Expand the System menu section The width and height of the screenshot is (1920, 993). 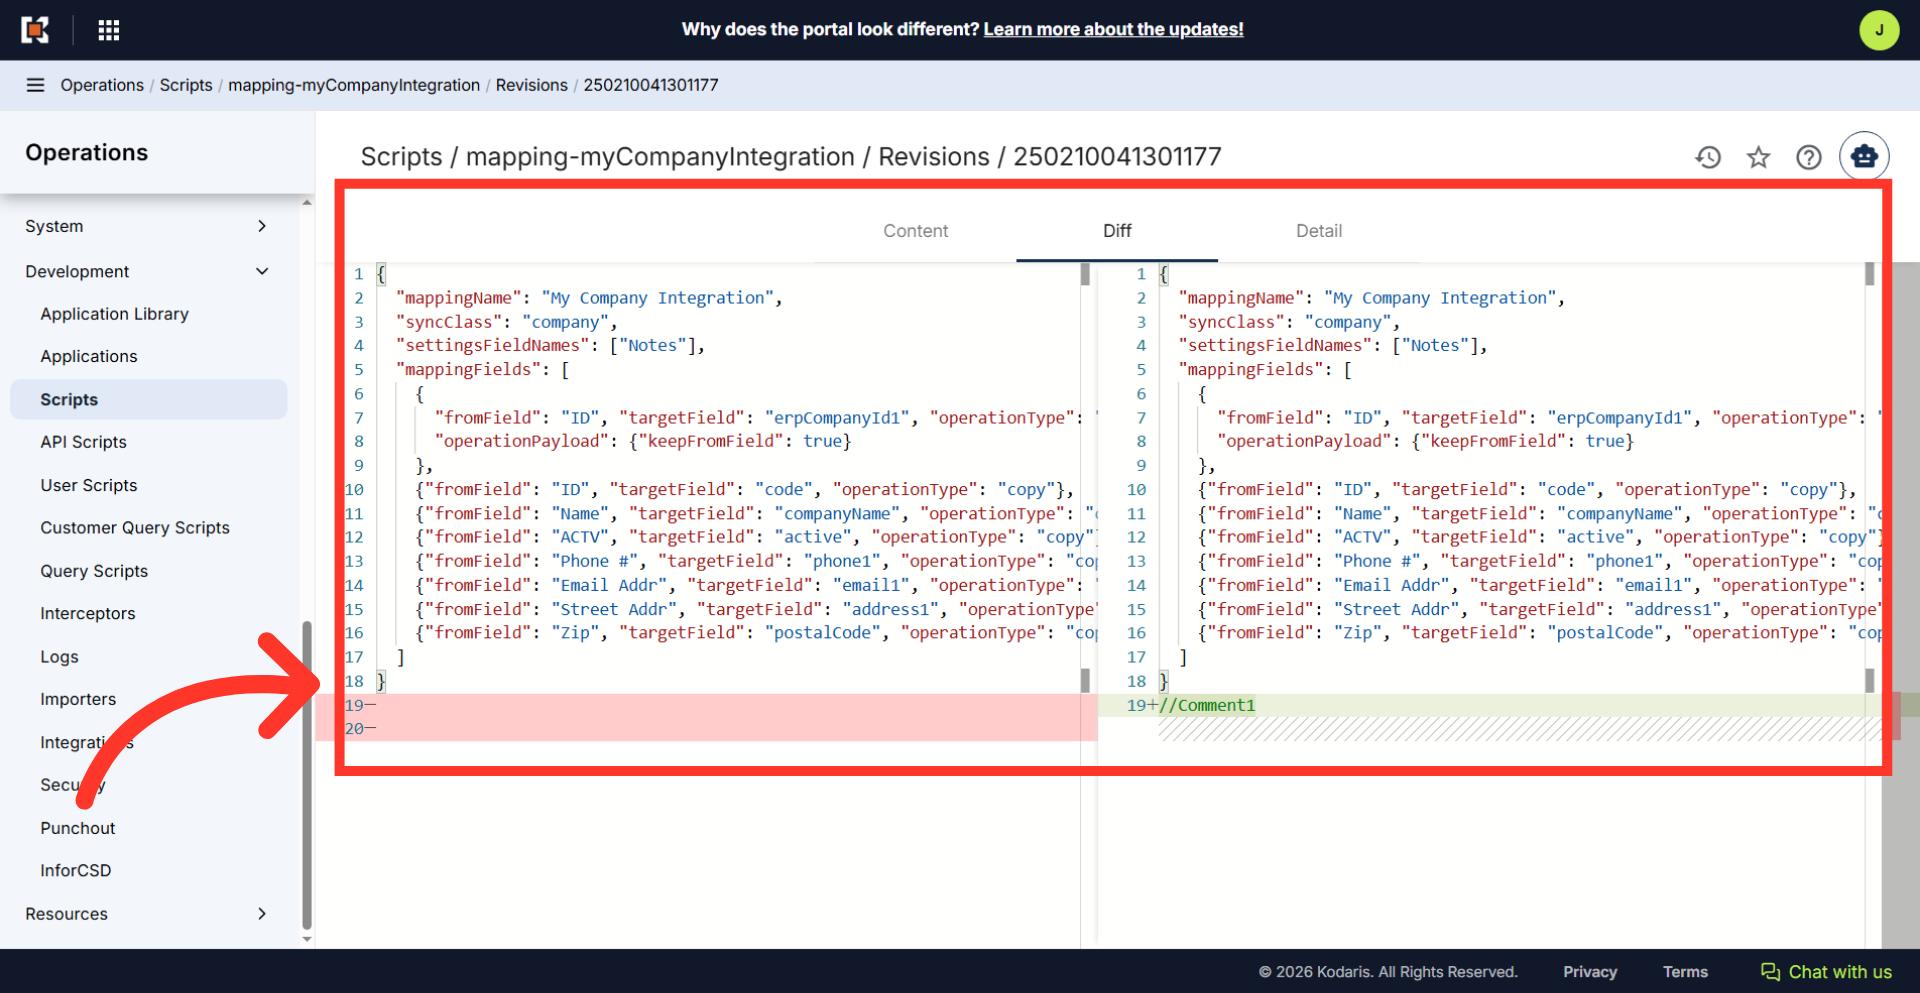coord(148,226)
